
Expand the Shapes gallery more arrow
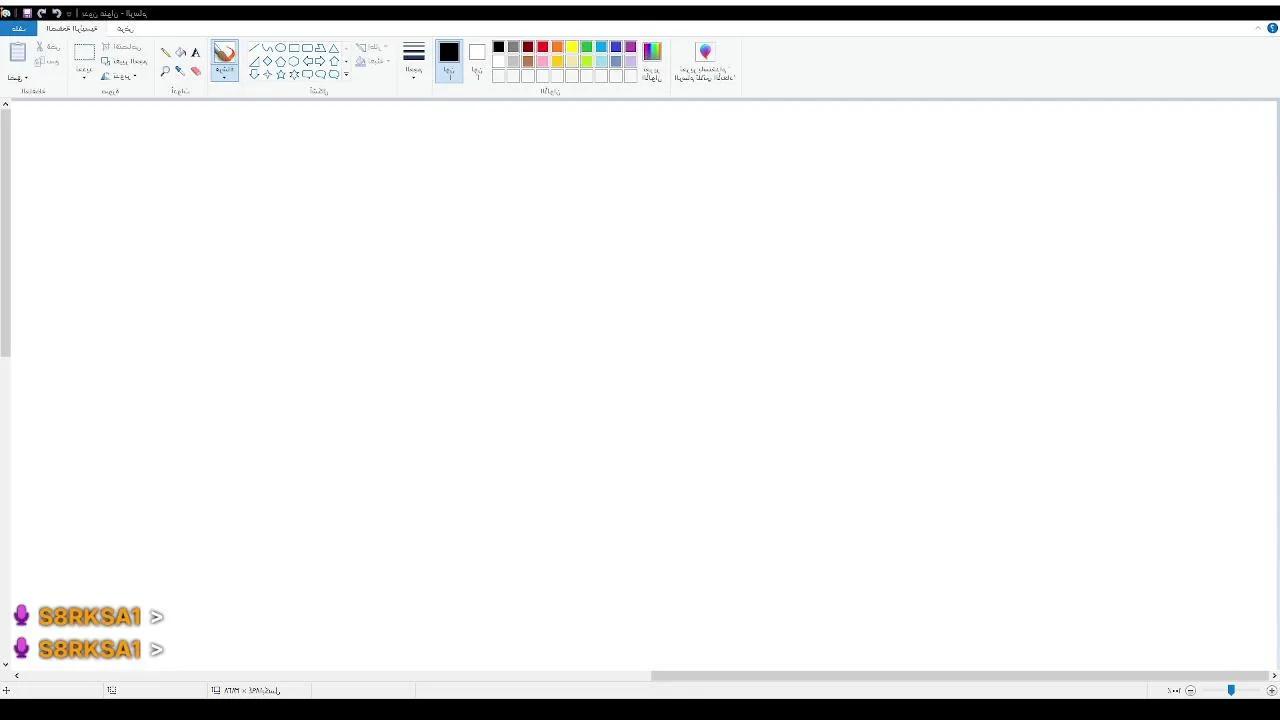346,74
